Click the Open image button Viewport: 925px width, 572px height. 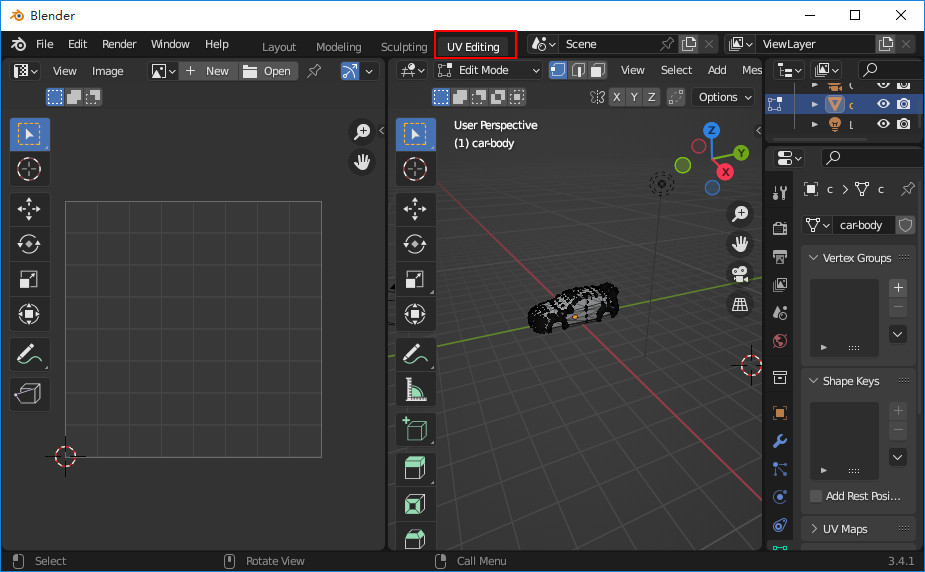[x=268, y=71]
